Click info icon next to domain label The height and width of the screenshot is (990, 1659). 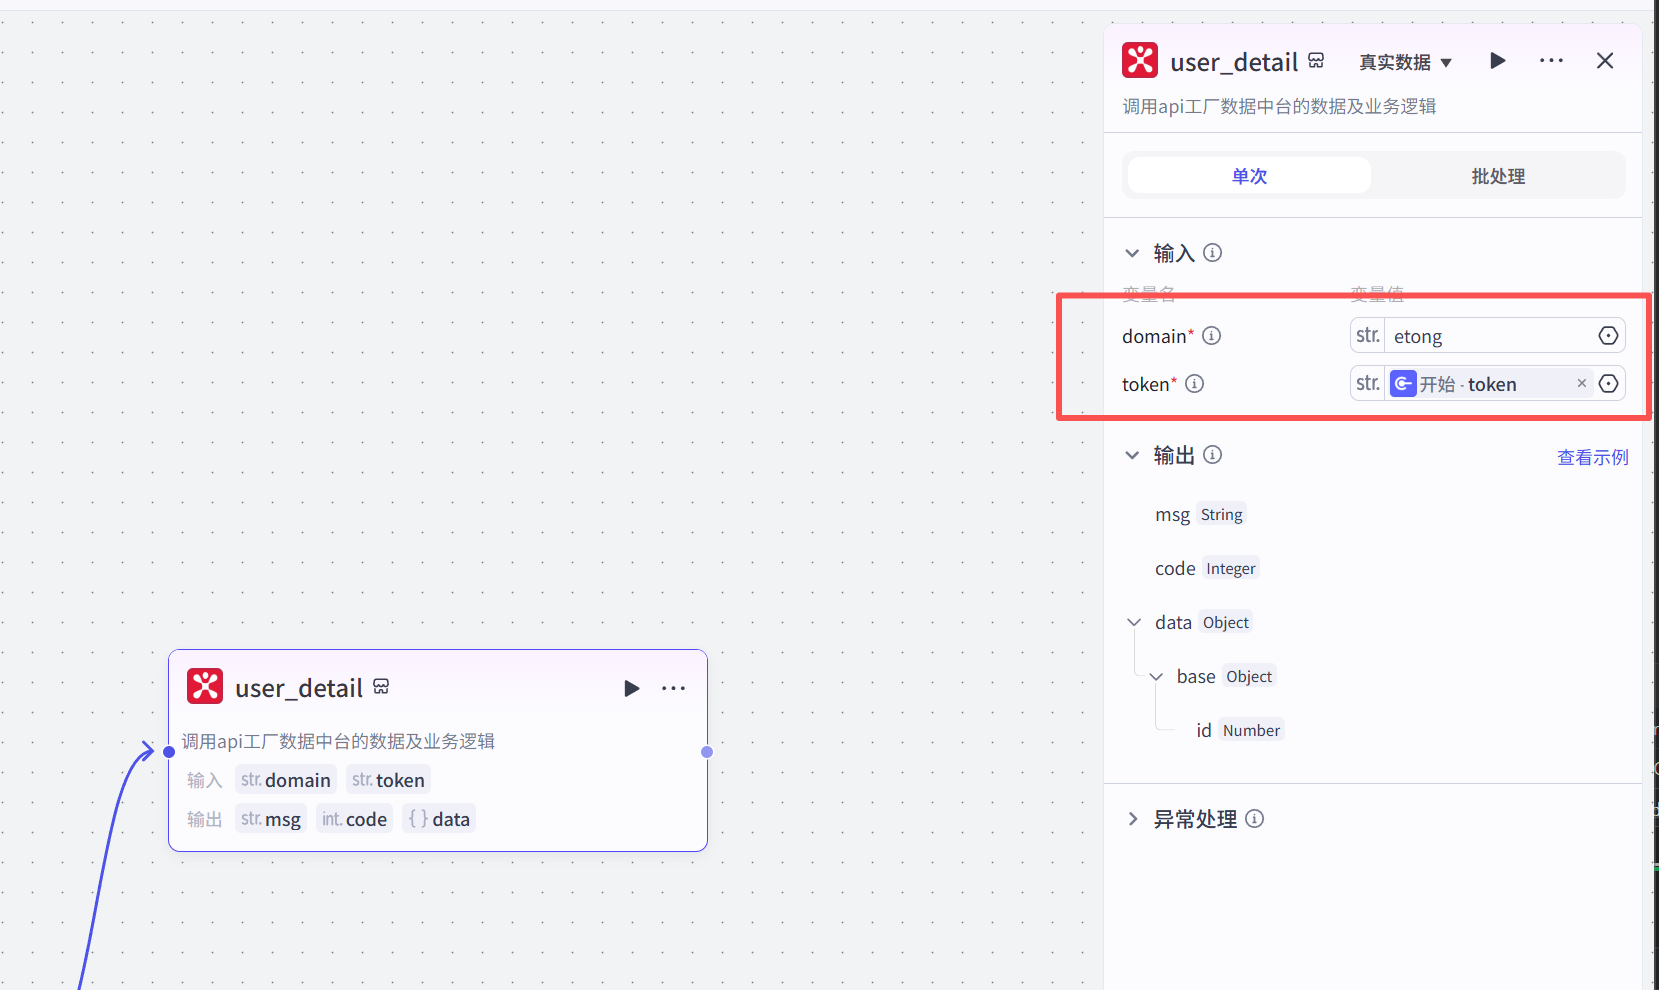[x=1211, y=336]
